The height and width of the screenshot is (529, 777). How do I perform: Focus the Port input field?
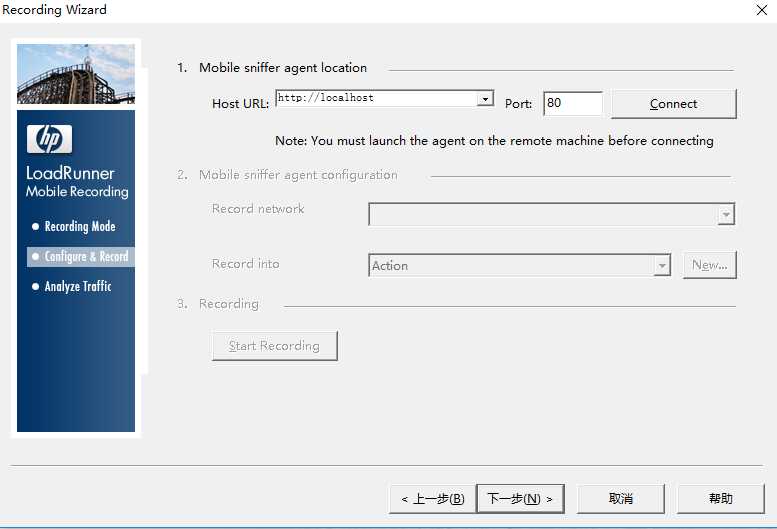tap(573, 104)
